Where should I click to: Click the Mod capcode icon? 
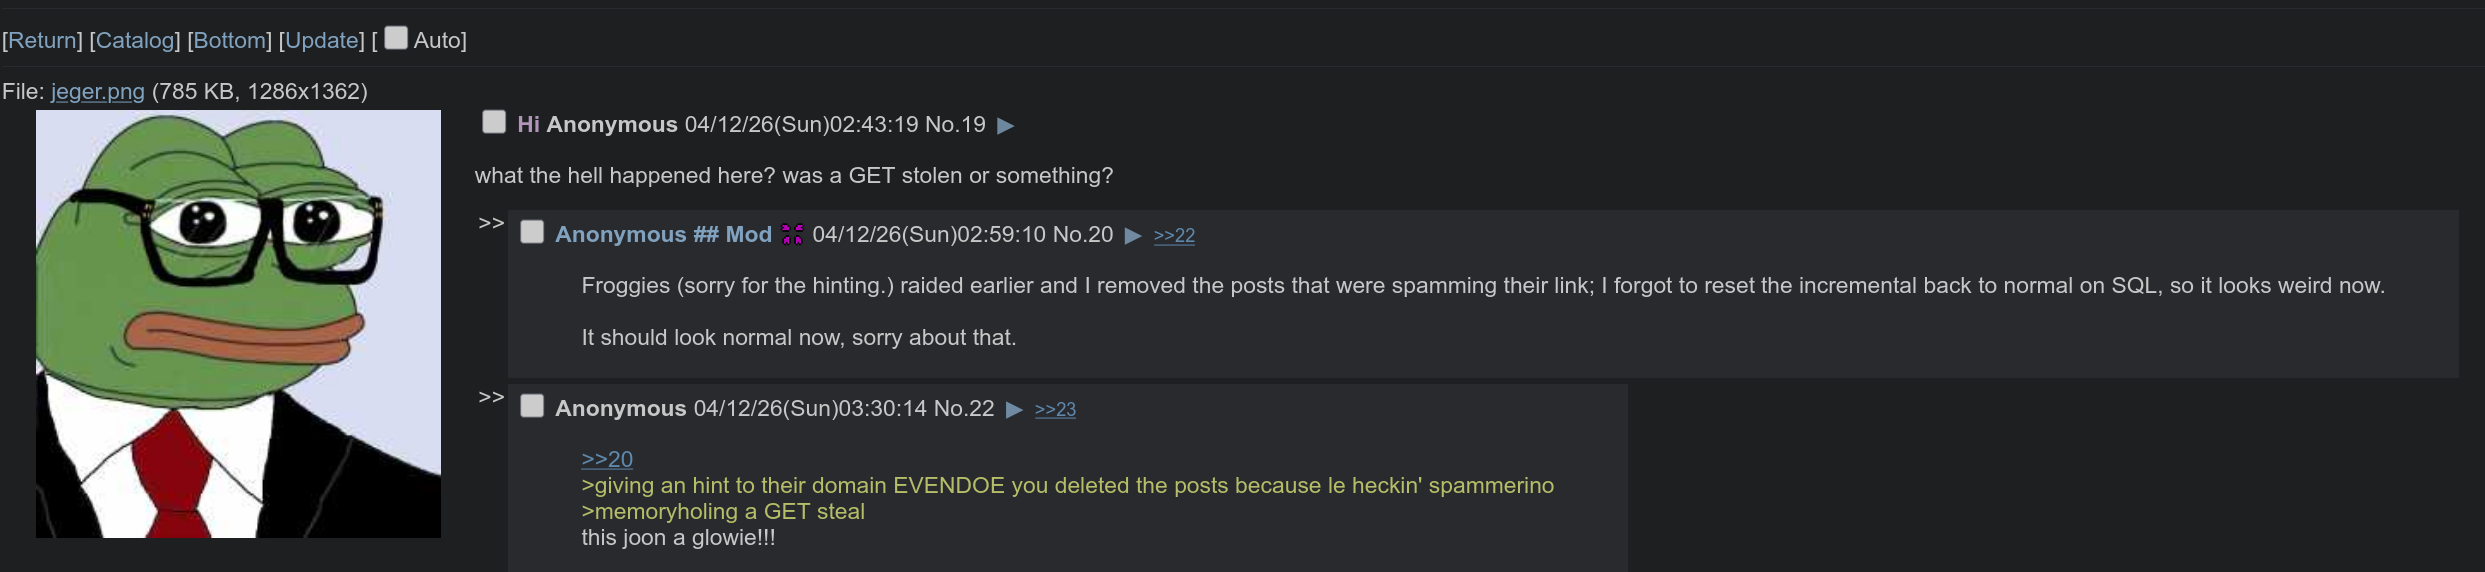point(792,235)
